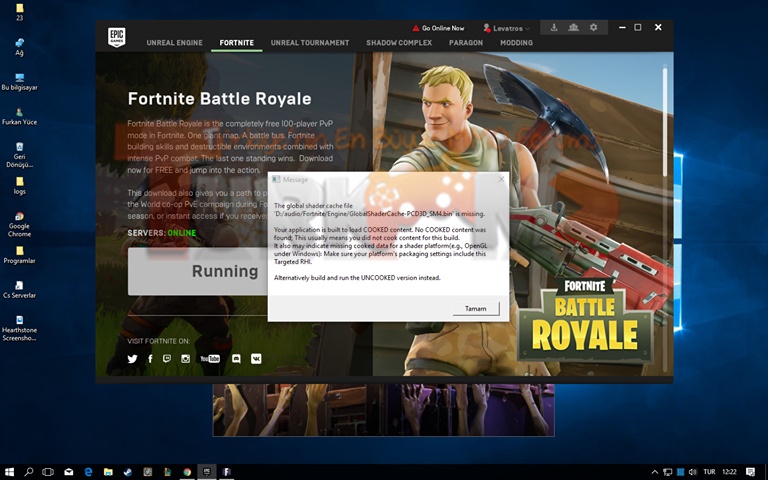
Task: Click the Epic Games logo in the launcher
Action: (x=117, y=37)
